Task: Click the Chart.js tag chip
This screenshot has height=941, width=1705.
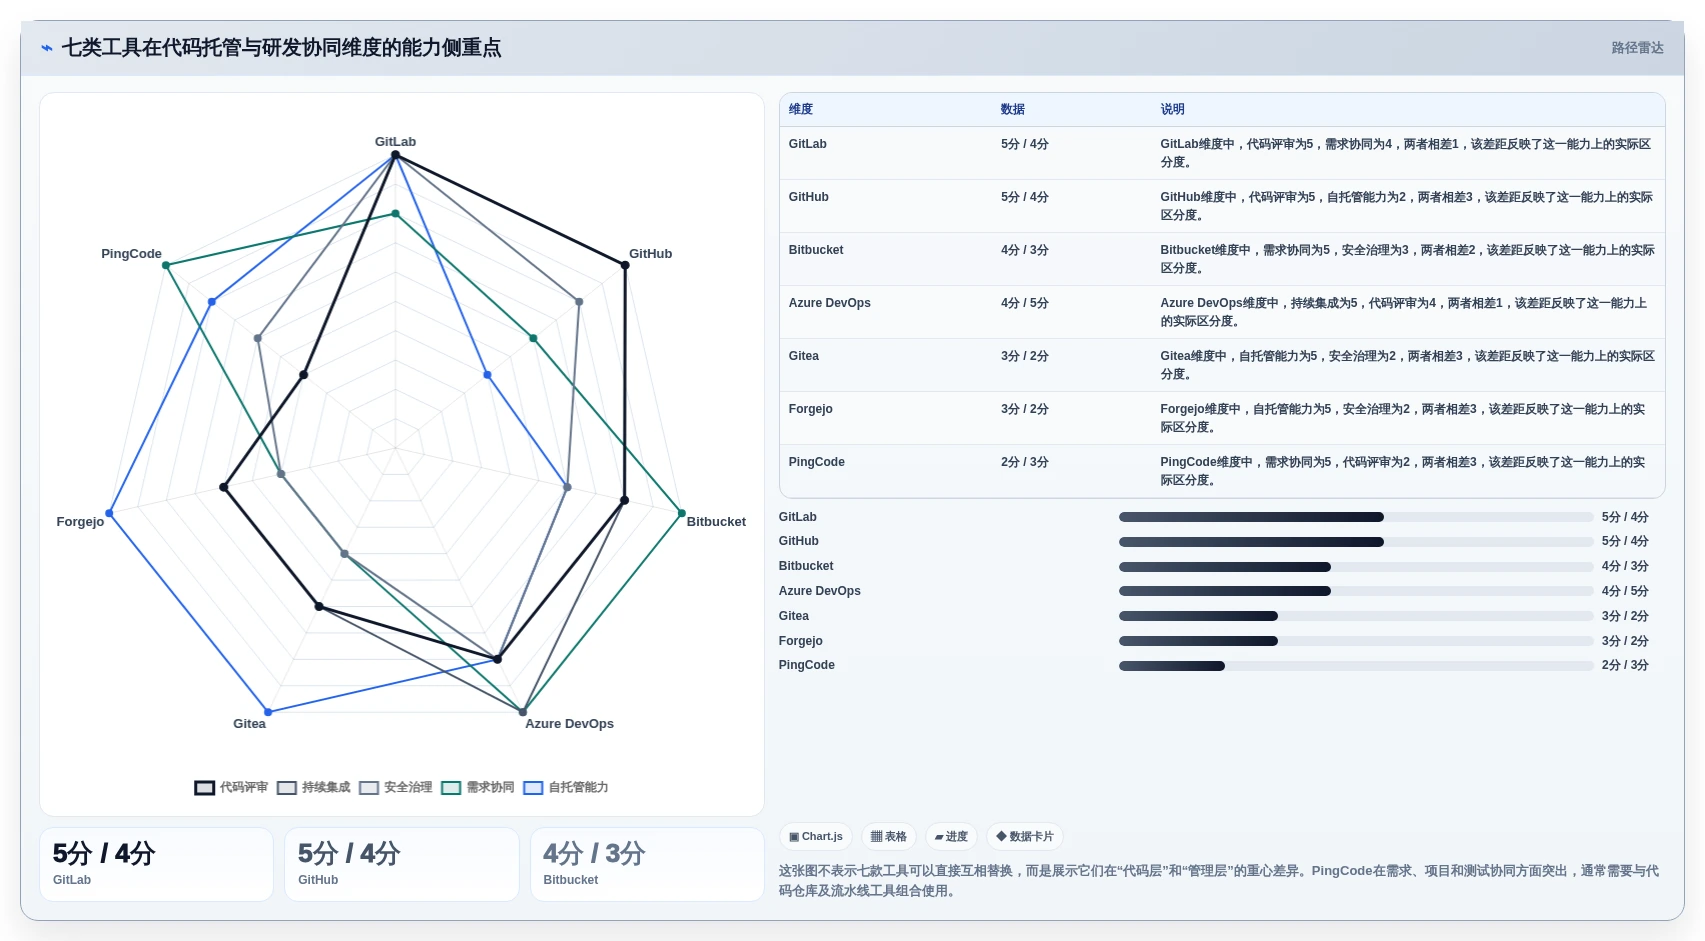Action: [x=816, y=837]
